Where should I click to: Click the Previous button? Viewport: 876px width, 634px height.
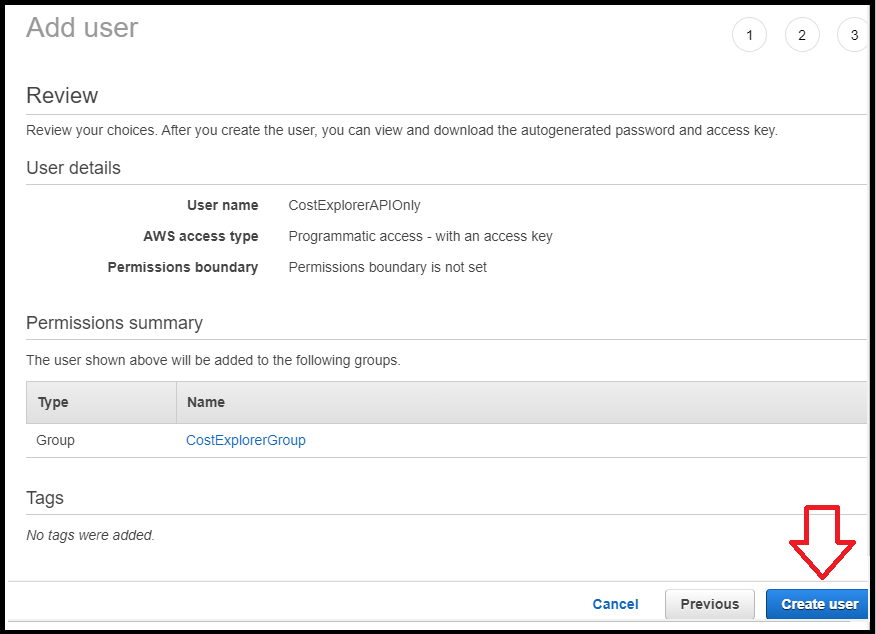point(709,604)
